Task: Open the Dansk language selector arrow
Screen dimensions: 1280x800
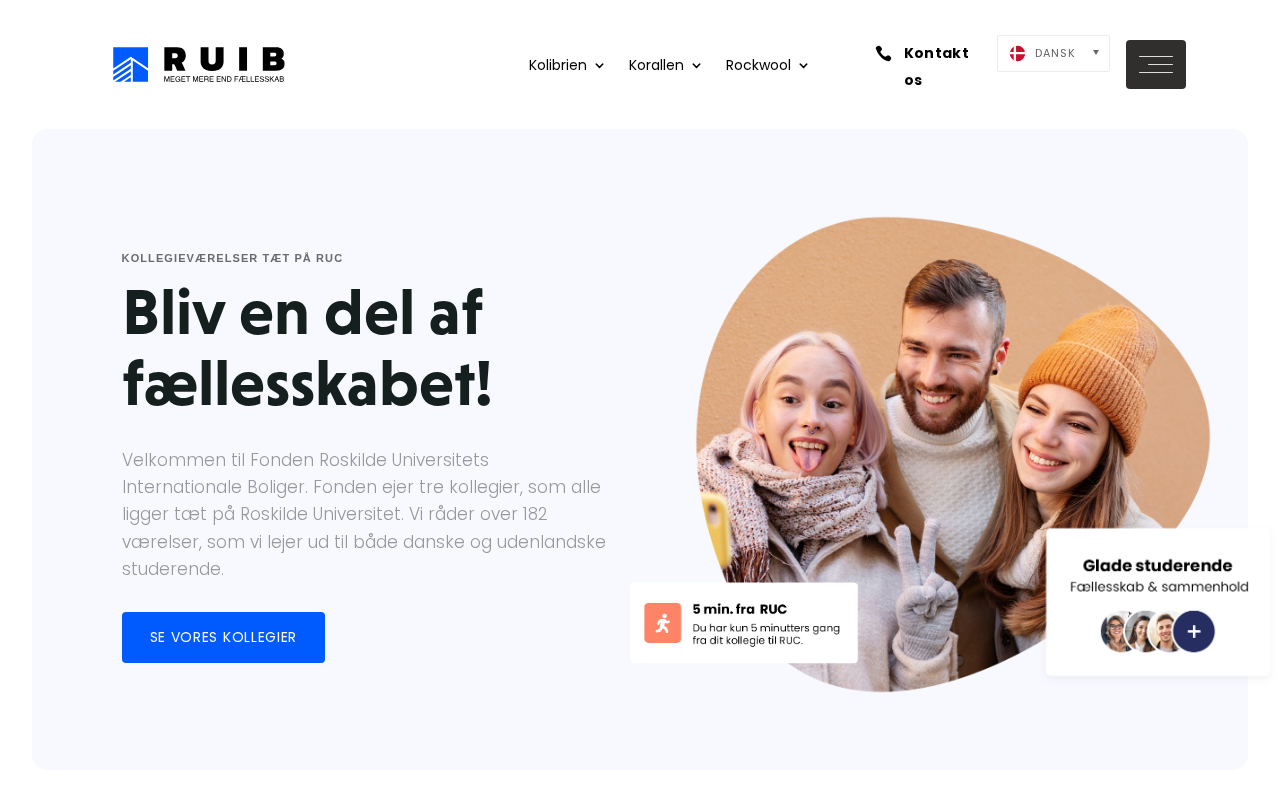Action: 1096,52
